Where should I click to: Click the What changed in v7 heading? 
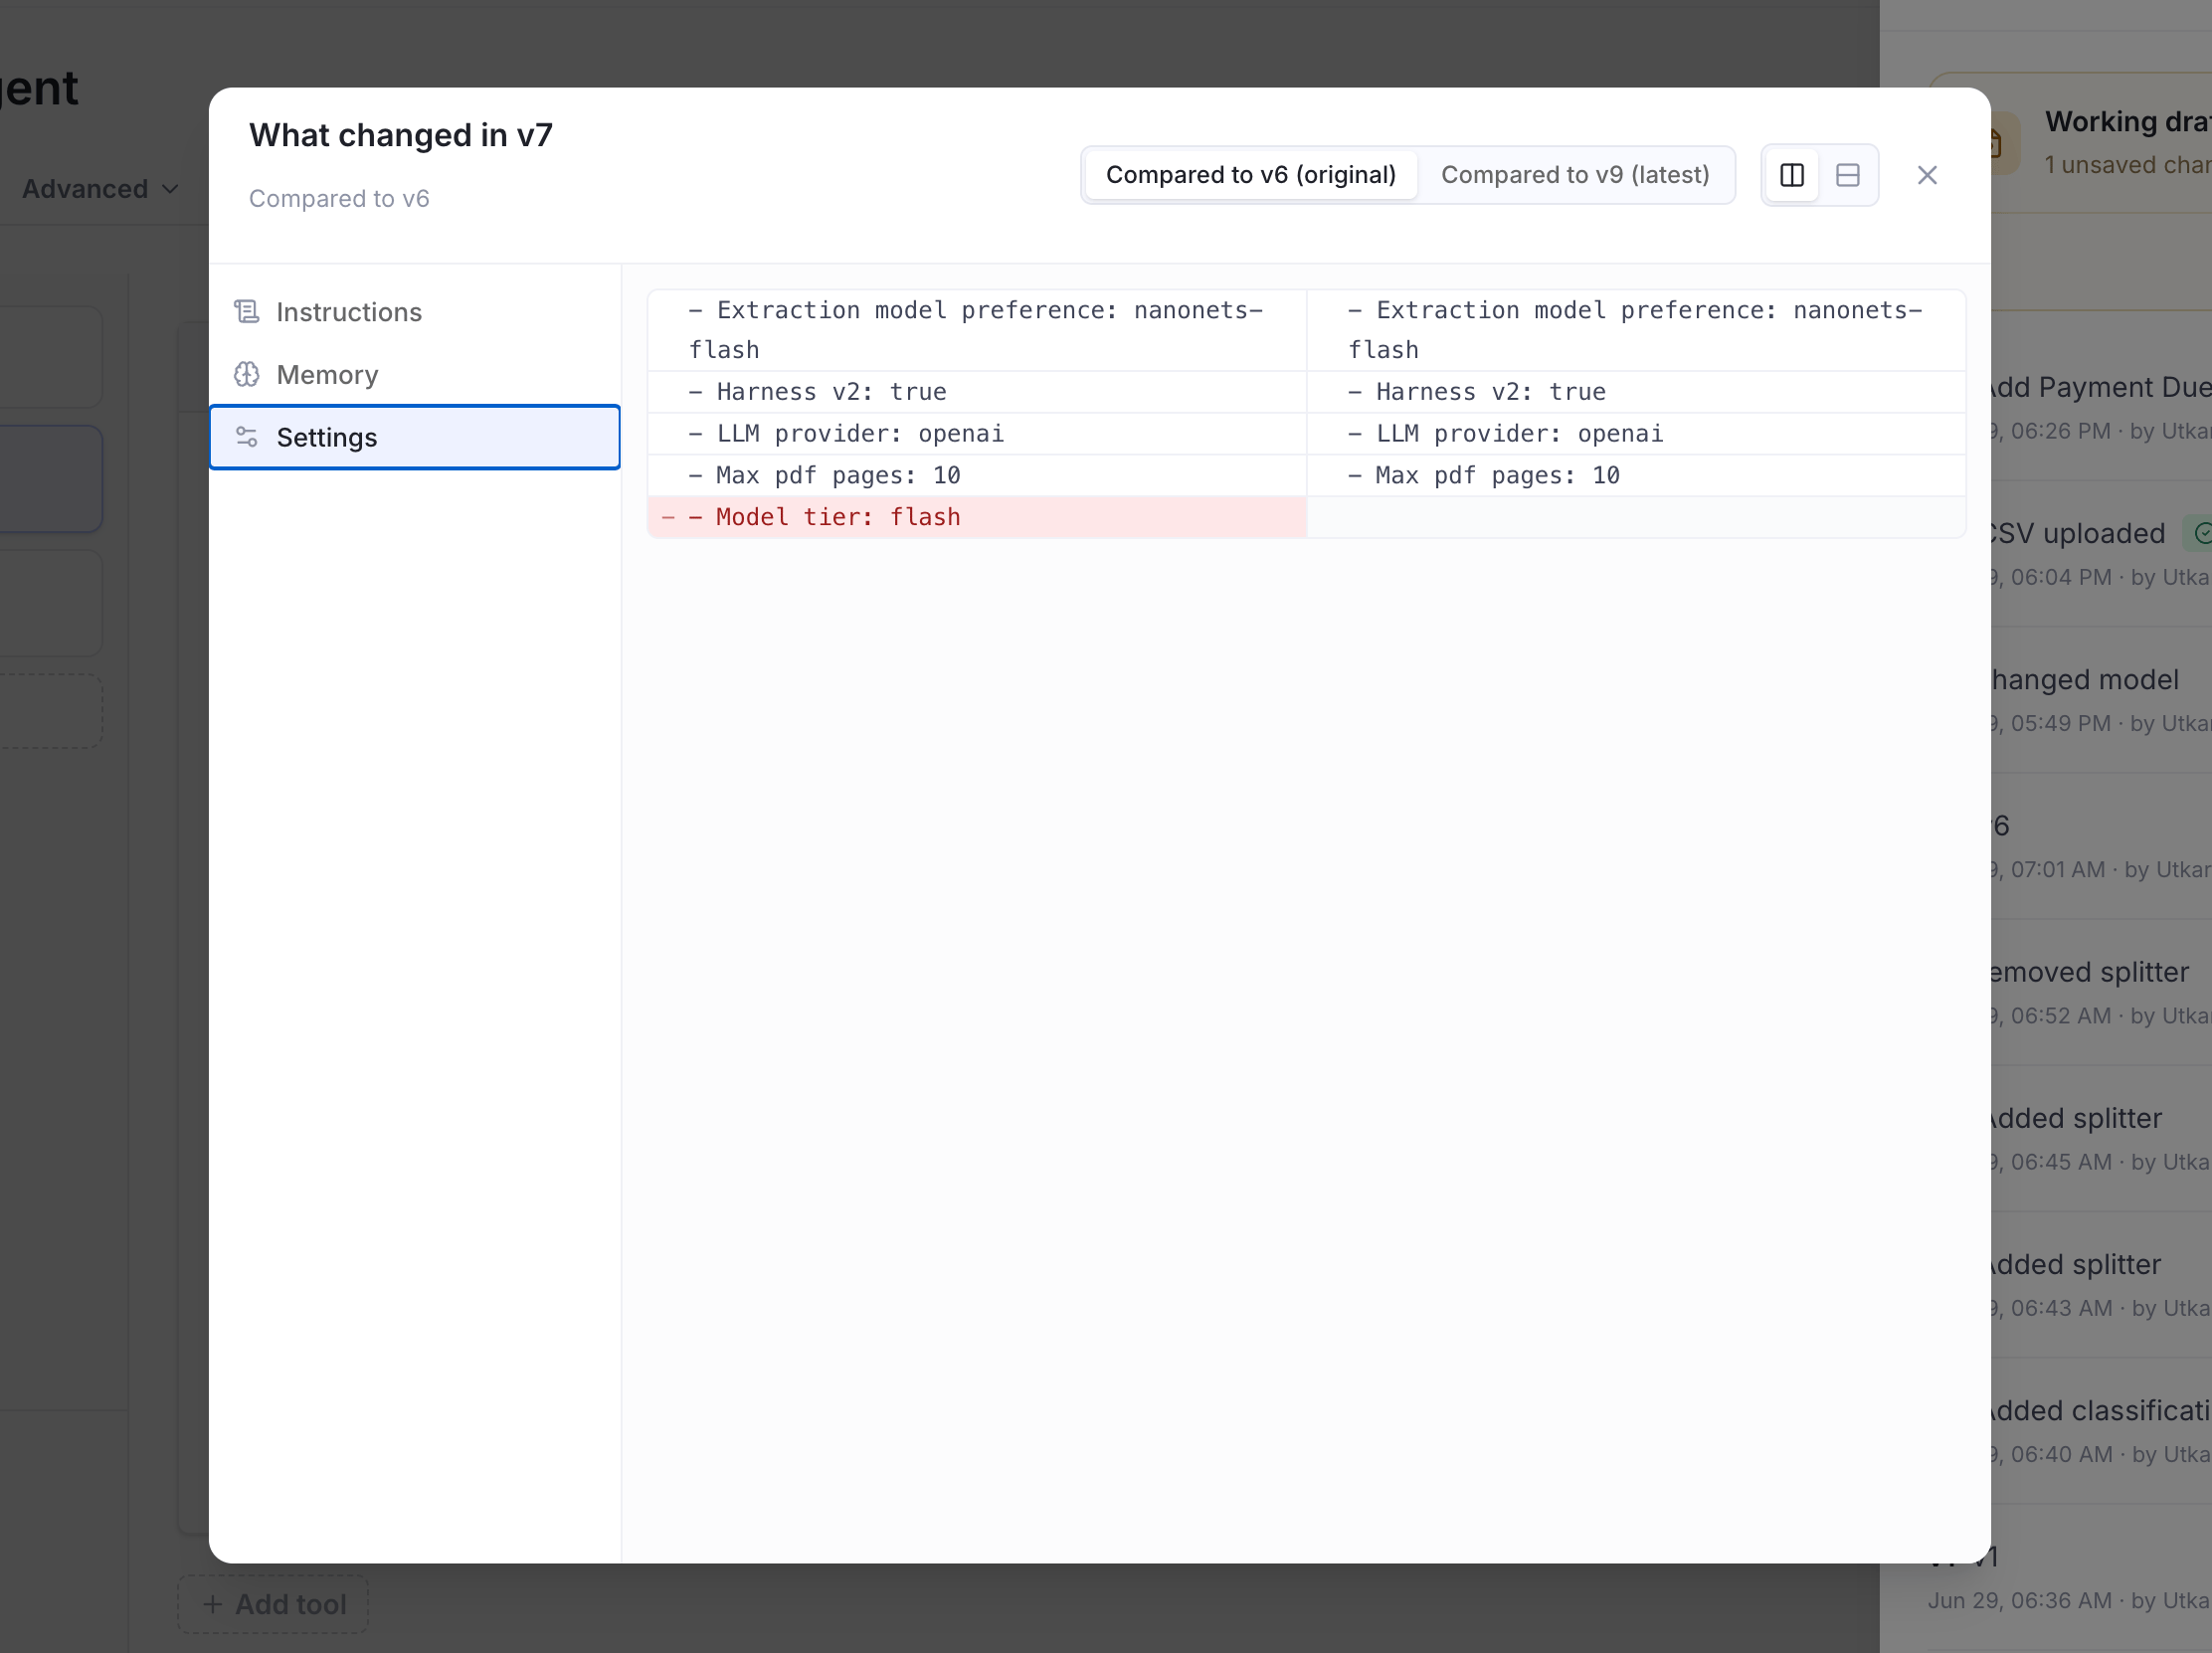pyautogui.click(x=401, y=135)
